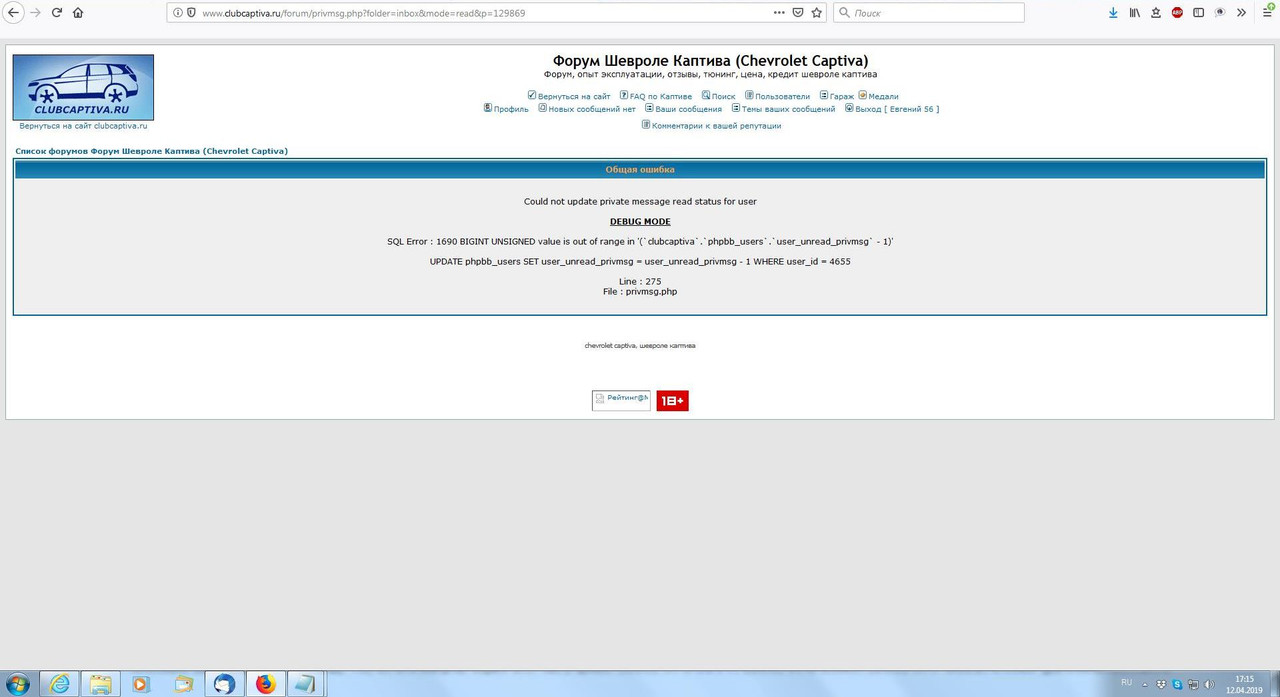The image size is (1280, 697).
Task: Click the Adblock Plus ABP icon
Action: click(x=1177, y=13)
